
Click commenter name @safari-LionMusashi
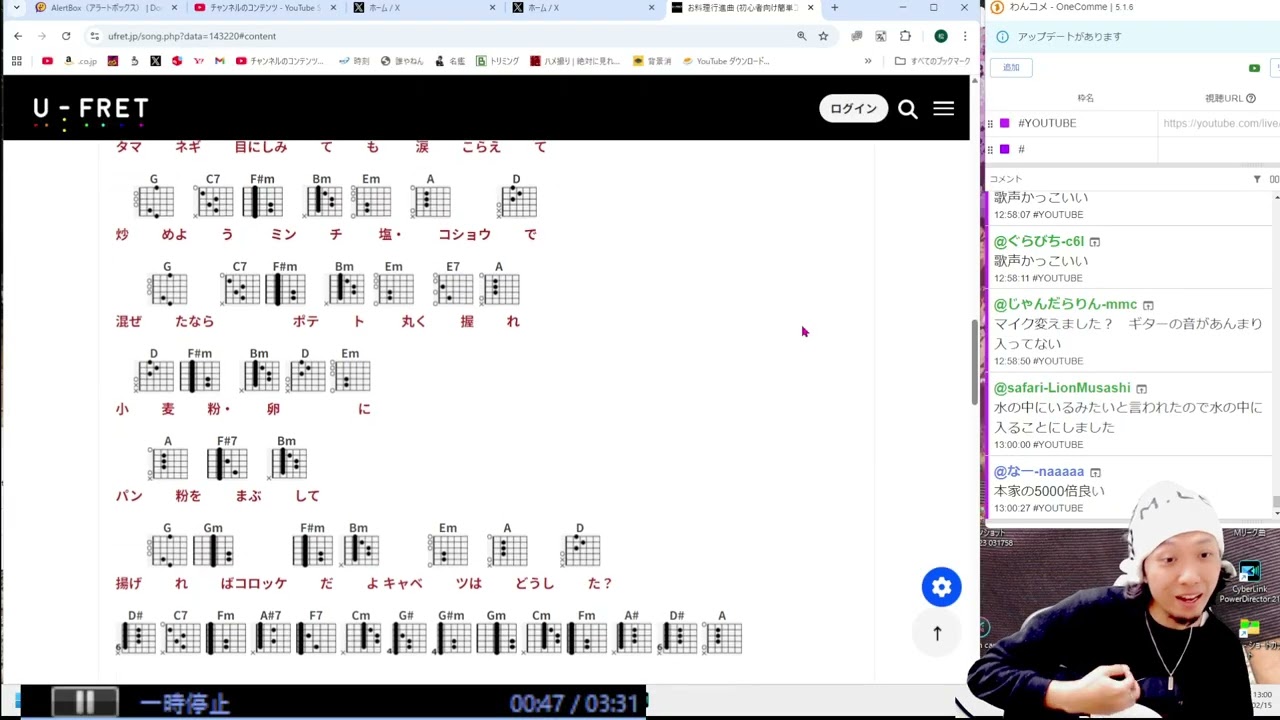coord(1062,388)
